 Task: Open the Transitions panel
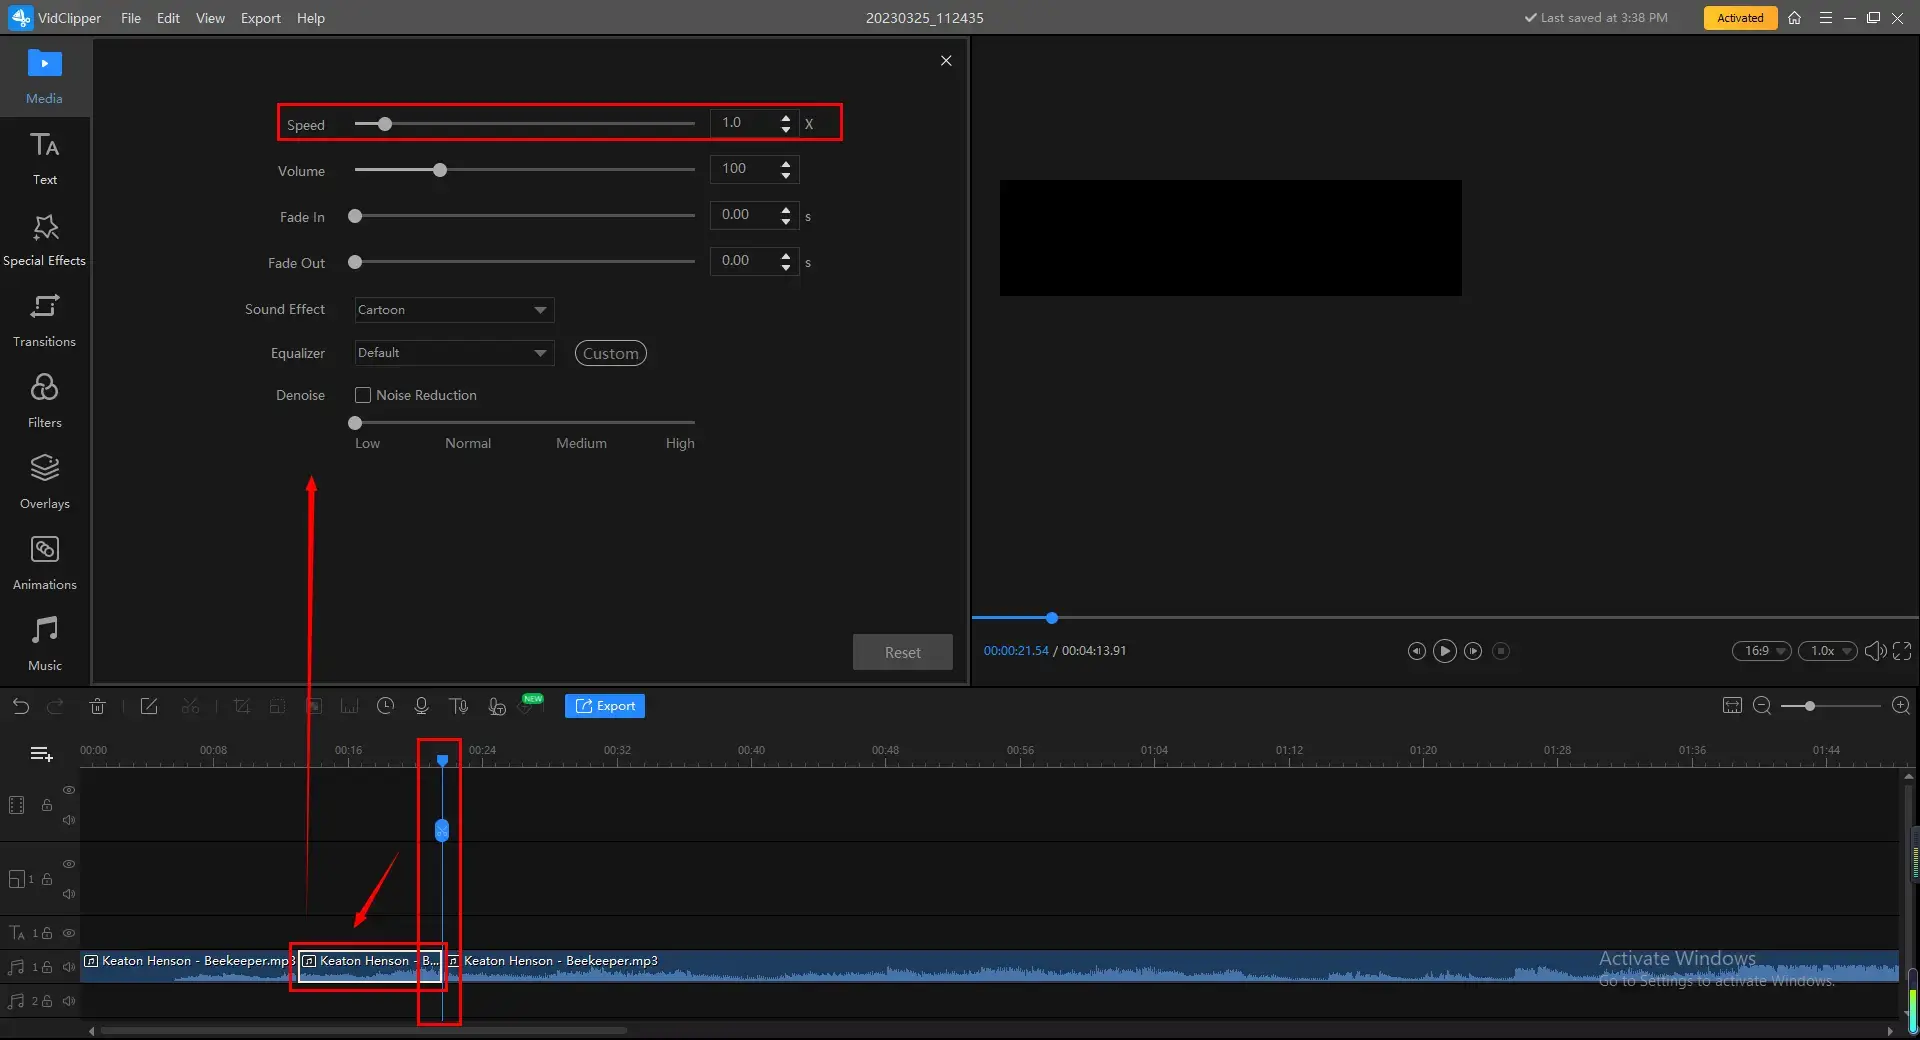click(44, 320)
